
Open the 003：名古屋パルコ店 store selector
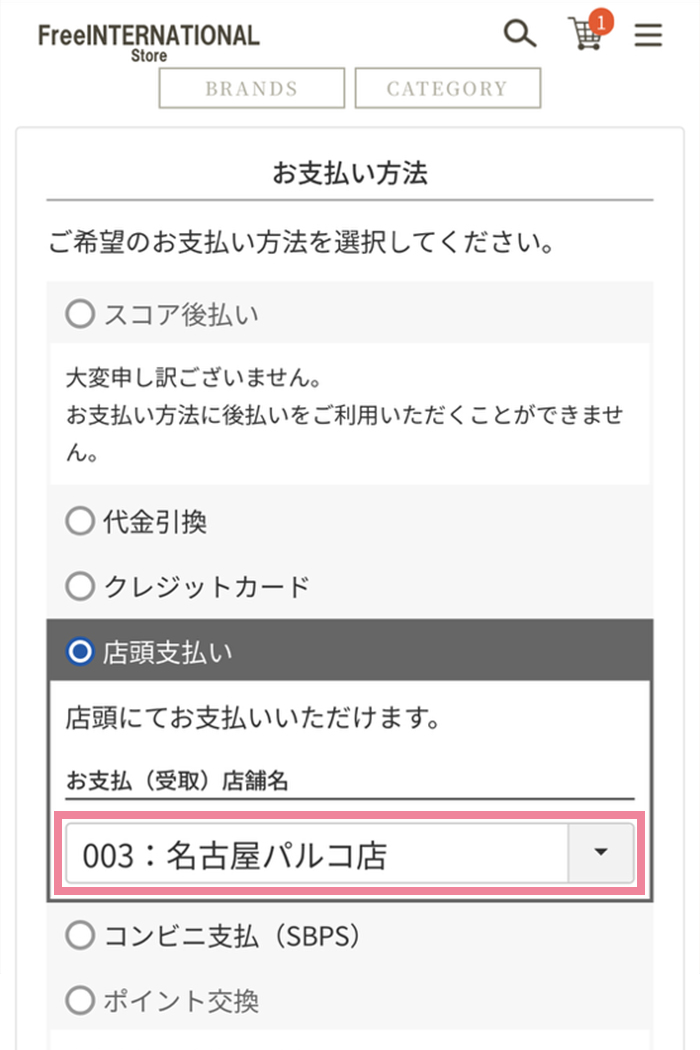316,854
